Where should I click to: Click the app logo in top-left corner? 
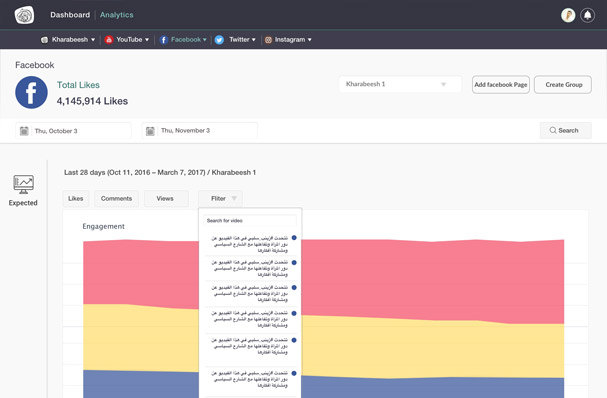click(x=24, y=15)
